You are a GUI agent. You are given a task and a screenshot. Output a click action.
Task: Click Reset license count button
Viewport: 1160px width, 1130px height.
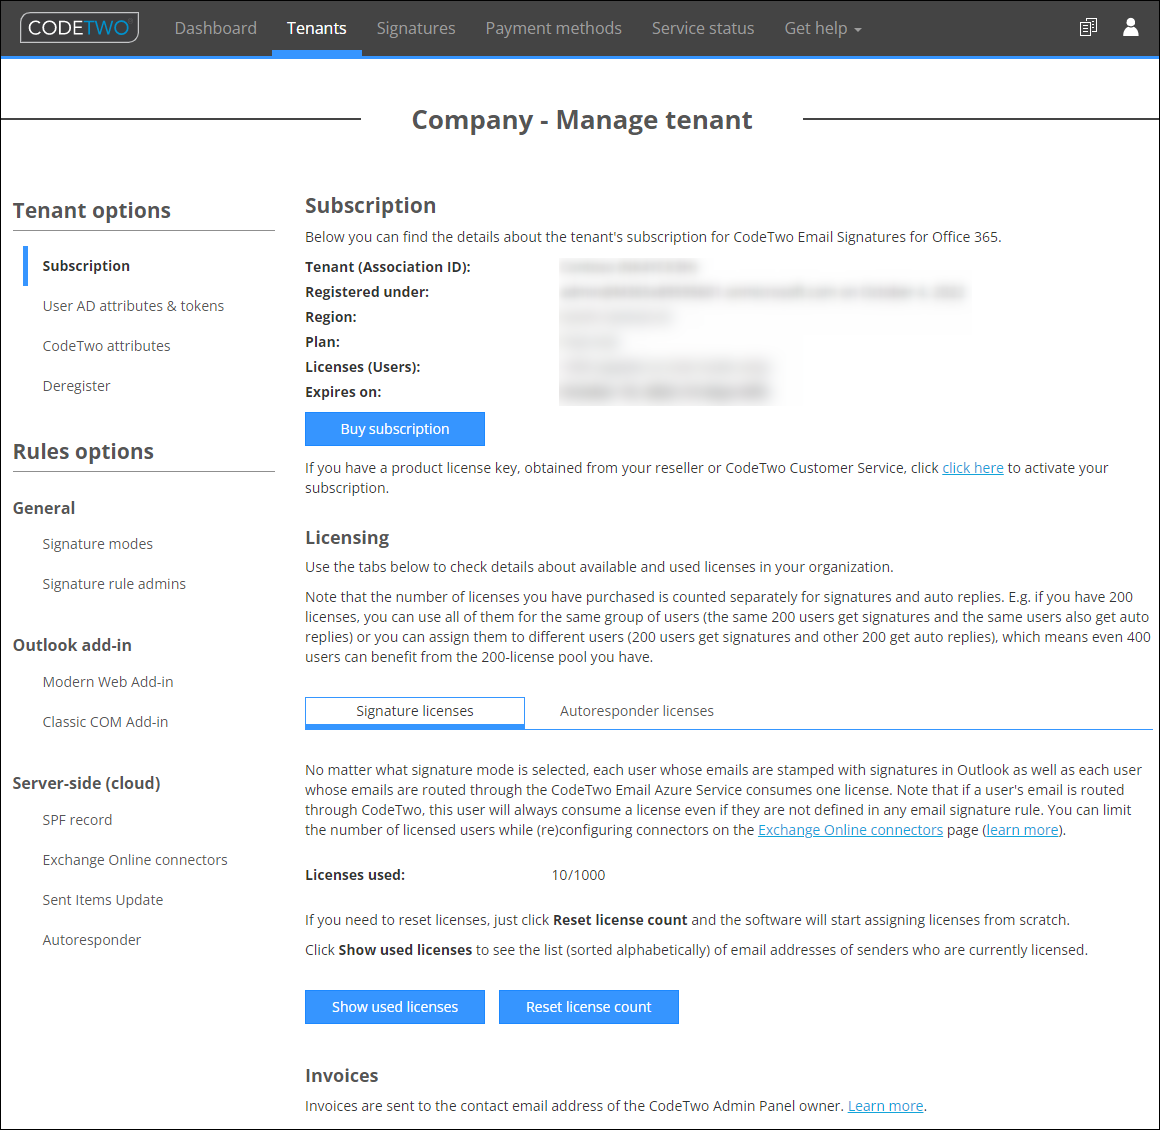pos(588,1007)
